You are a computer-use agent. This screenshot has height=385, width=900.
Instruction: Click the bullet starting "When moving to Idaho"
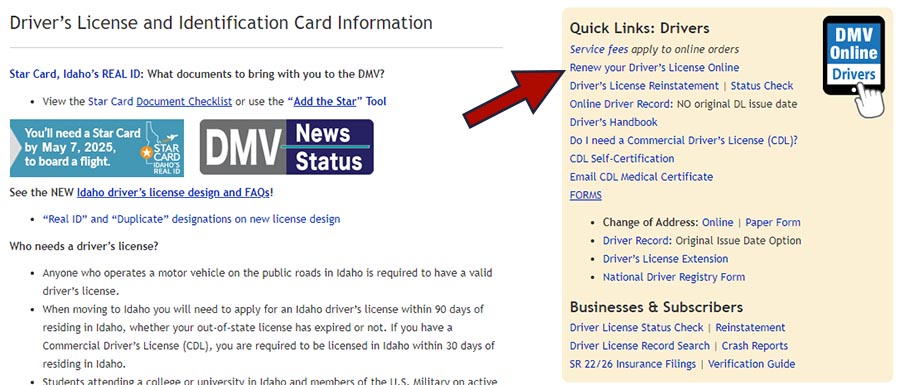(x=269, y=337)
